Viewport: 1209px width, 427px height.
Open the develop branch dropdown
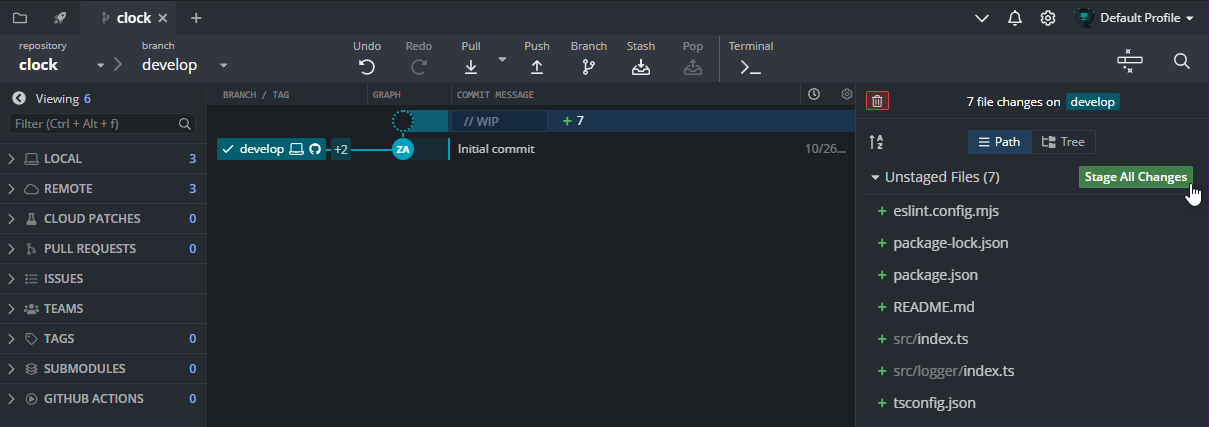[x=224, y=65]
